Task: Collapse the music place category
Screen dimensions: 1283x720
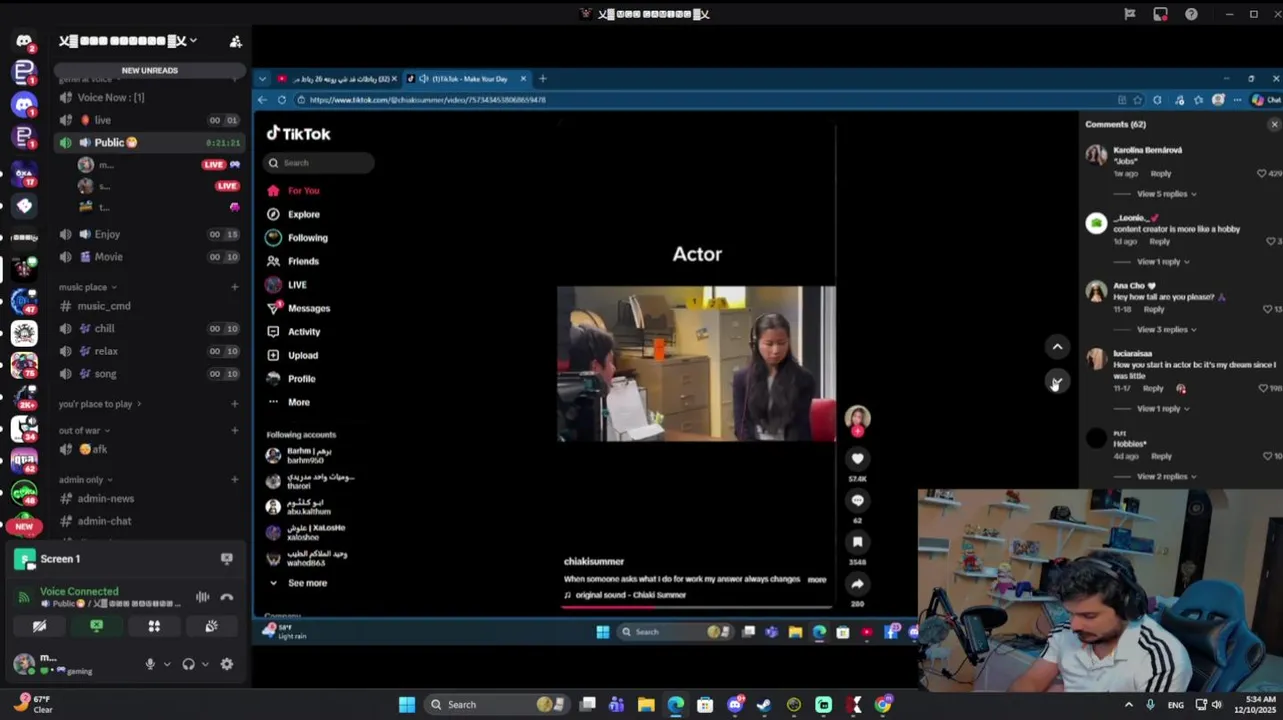Action: (87, 287)
